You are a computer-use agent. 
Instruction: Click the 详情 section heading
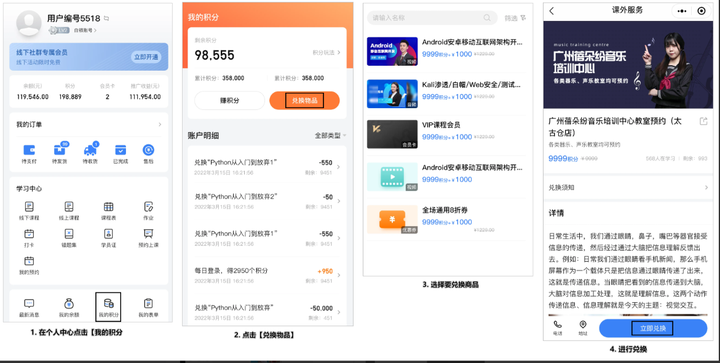tap(556, 213)
